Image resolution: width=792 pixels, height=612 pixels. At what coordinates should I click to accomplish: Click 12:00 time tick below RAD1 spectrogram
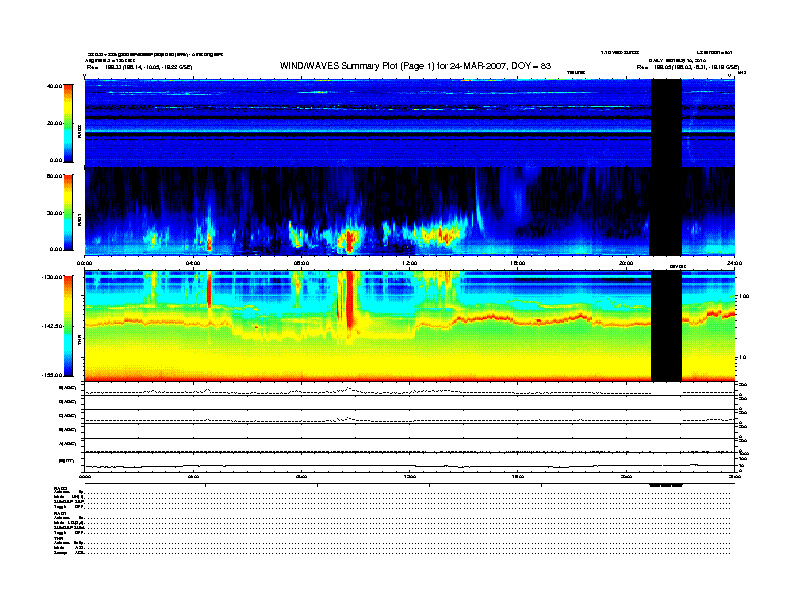(x=410, y=263)
